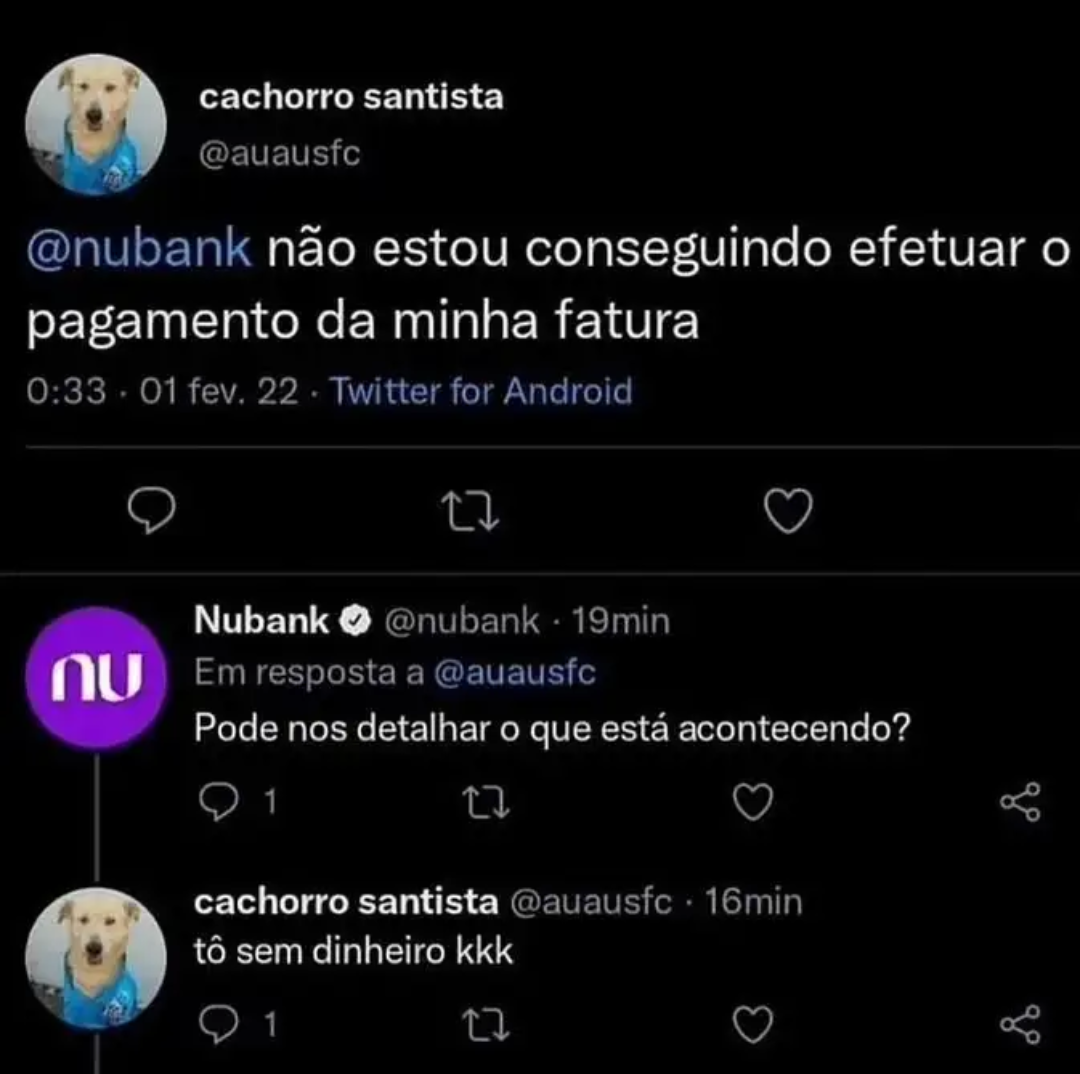The image size is (1080, 1074).
Task: Open the @nubank mention in main tweet
Action: pyautogui.click(x=138, y=250)
